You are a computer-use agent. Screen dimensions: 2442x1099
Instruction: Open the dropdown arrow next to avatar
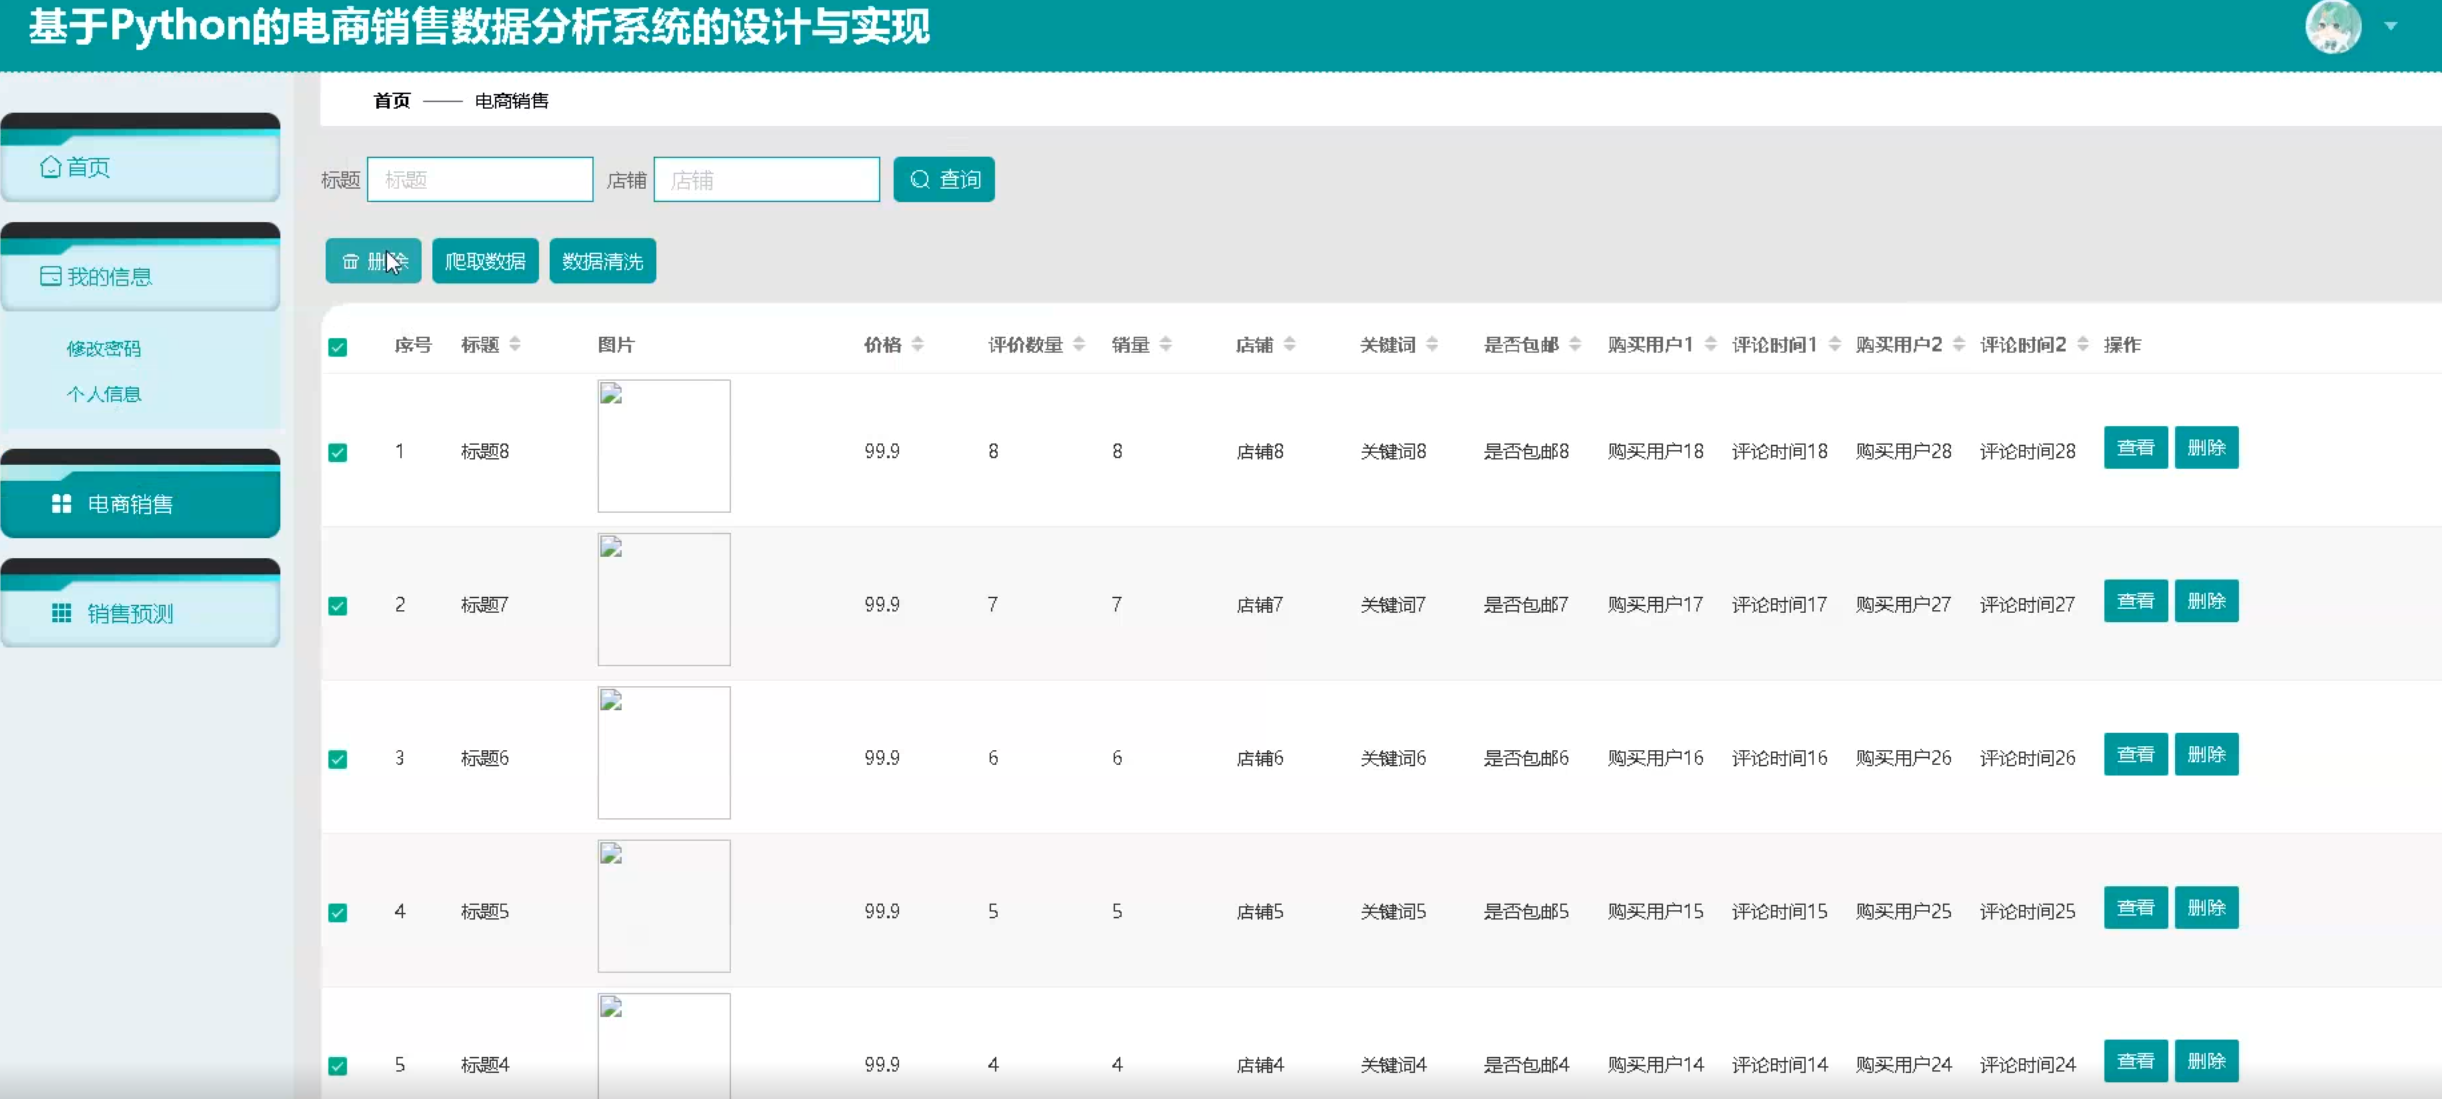[x=2391, y=27]
